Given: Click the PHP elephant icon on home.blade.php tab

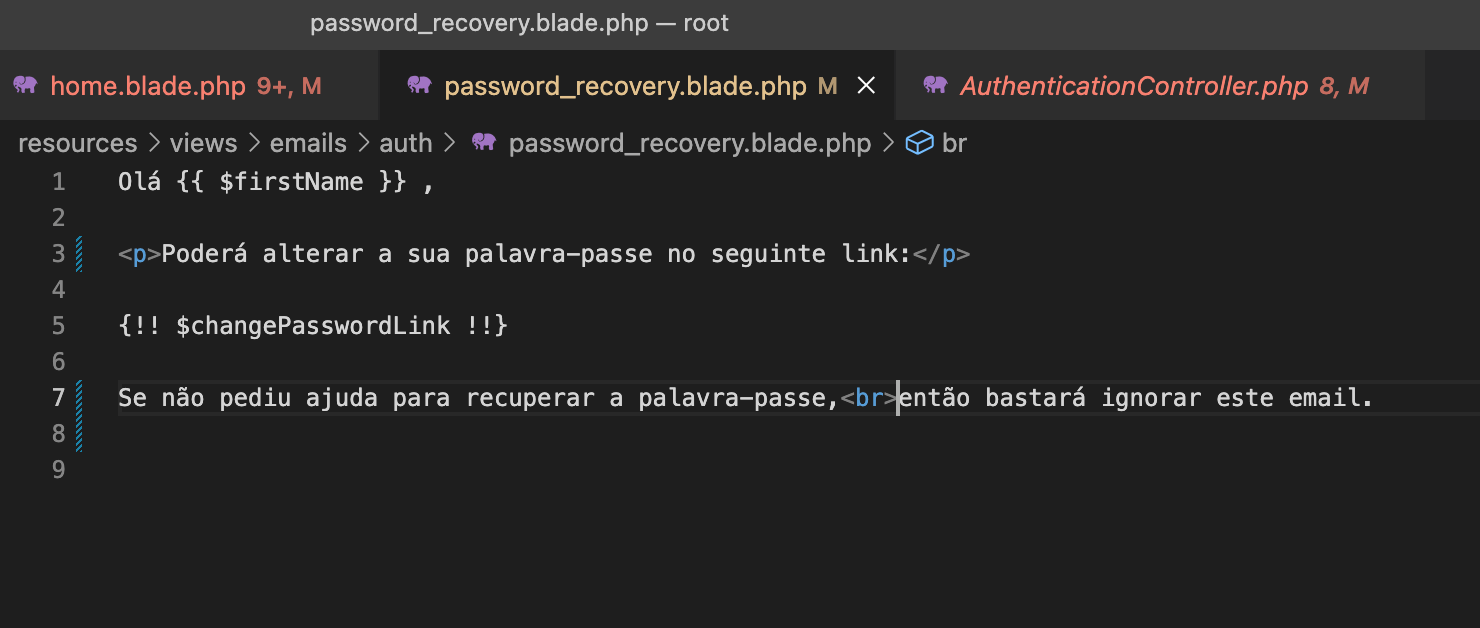Looking at the screenshot, I should [x=23, y=85].
